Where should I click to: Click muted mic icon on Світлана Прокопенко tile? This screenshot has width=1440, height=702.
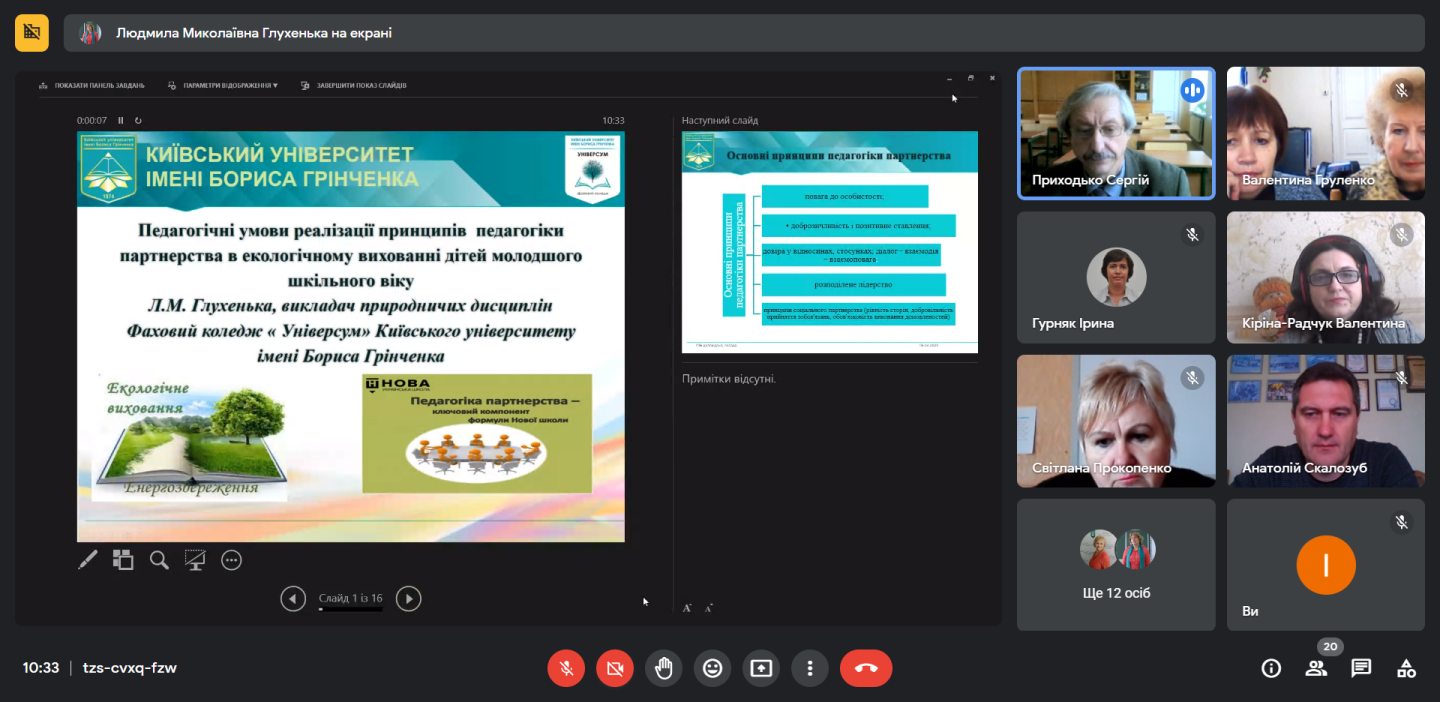(x=1191, y=378)
